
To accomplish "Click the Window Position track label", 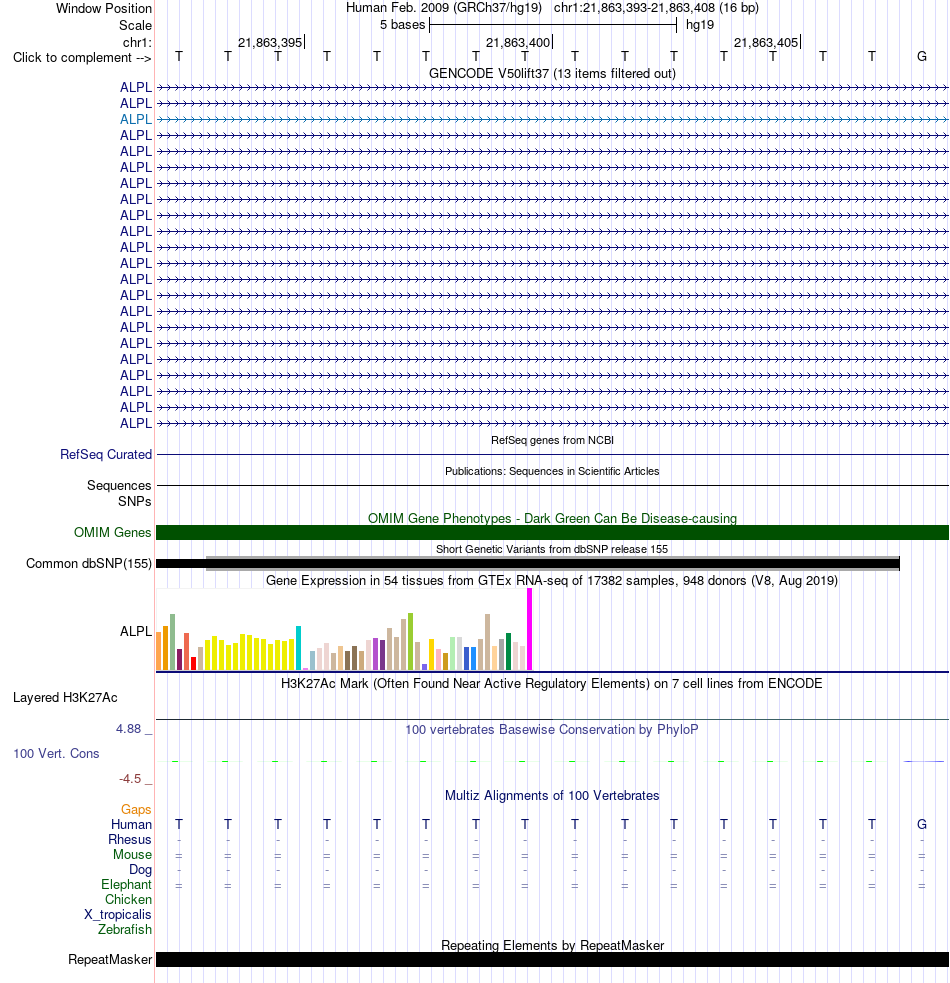I will 103,9.
